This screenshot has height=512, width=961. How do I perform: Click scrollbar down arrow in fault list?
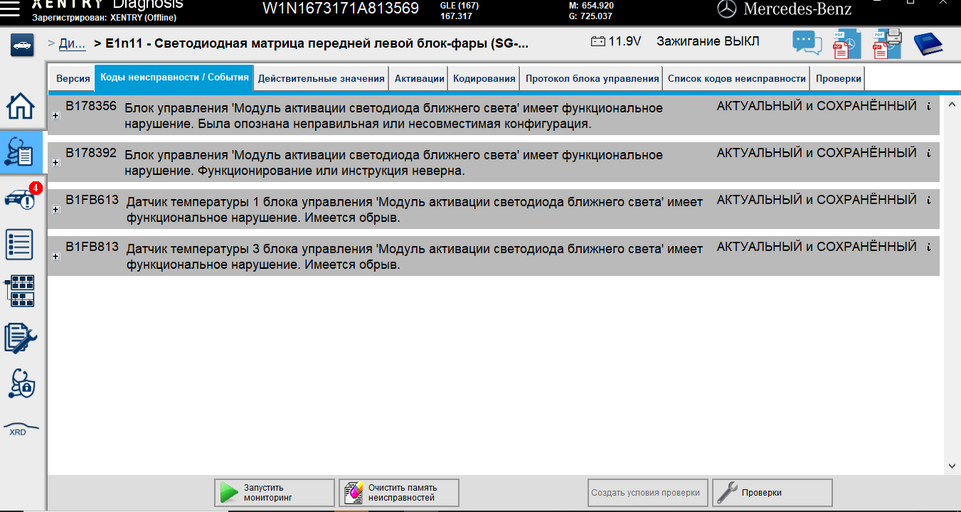951,466
